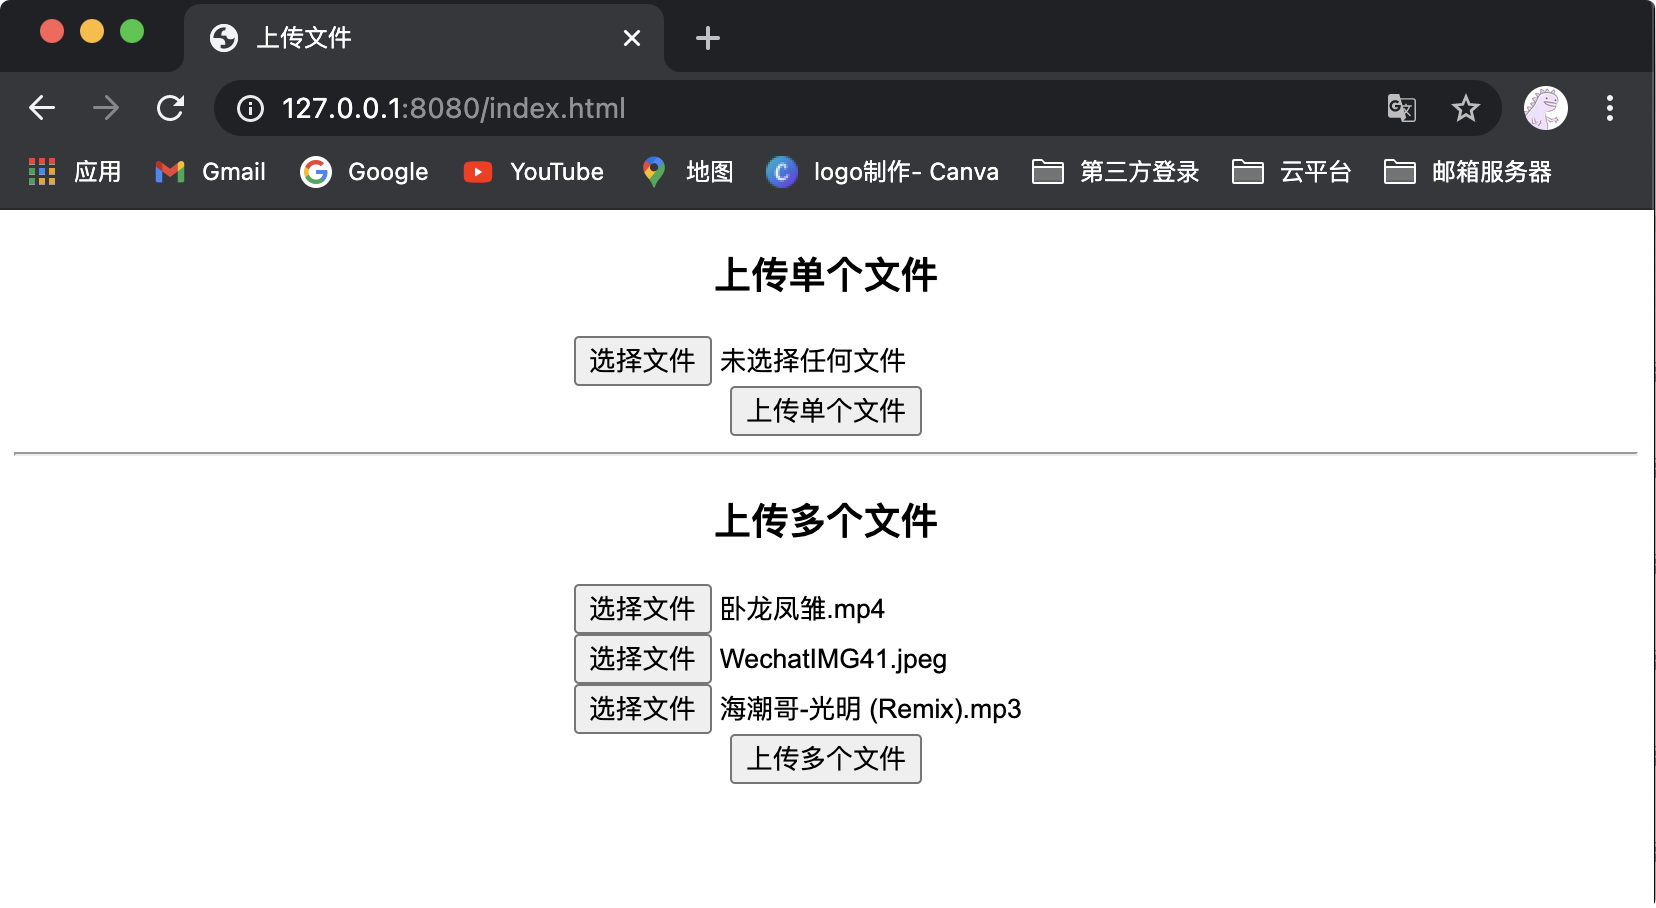Screen dimensions: 1656x908
Task: Open the user profile avatar
Action: [1545, 108]
